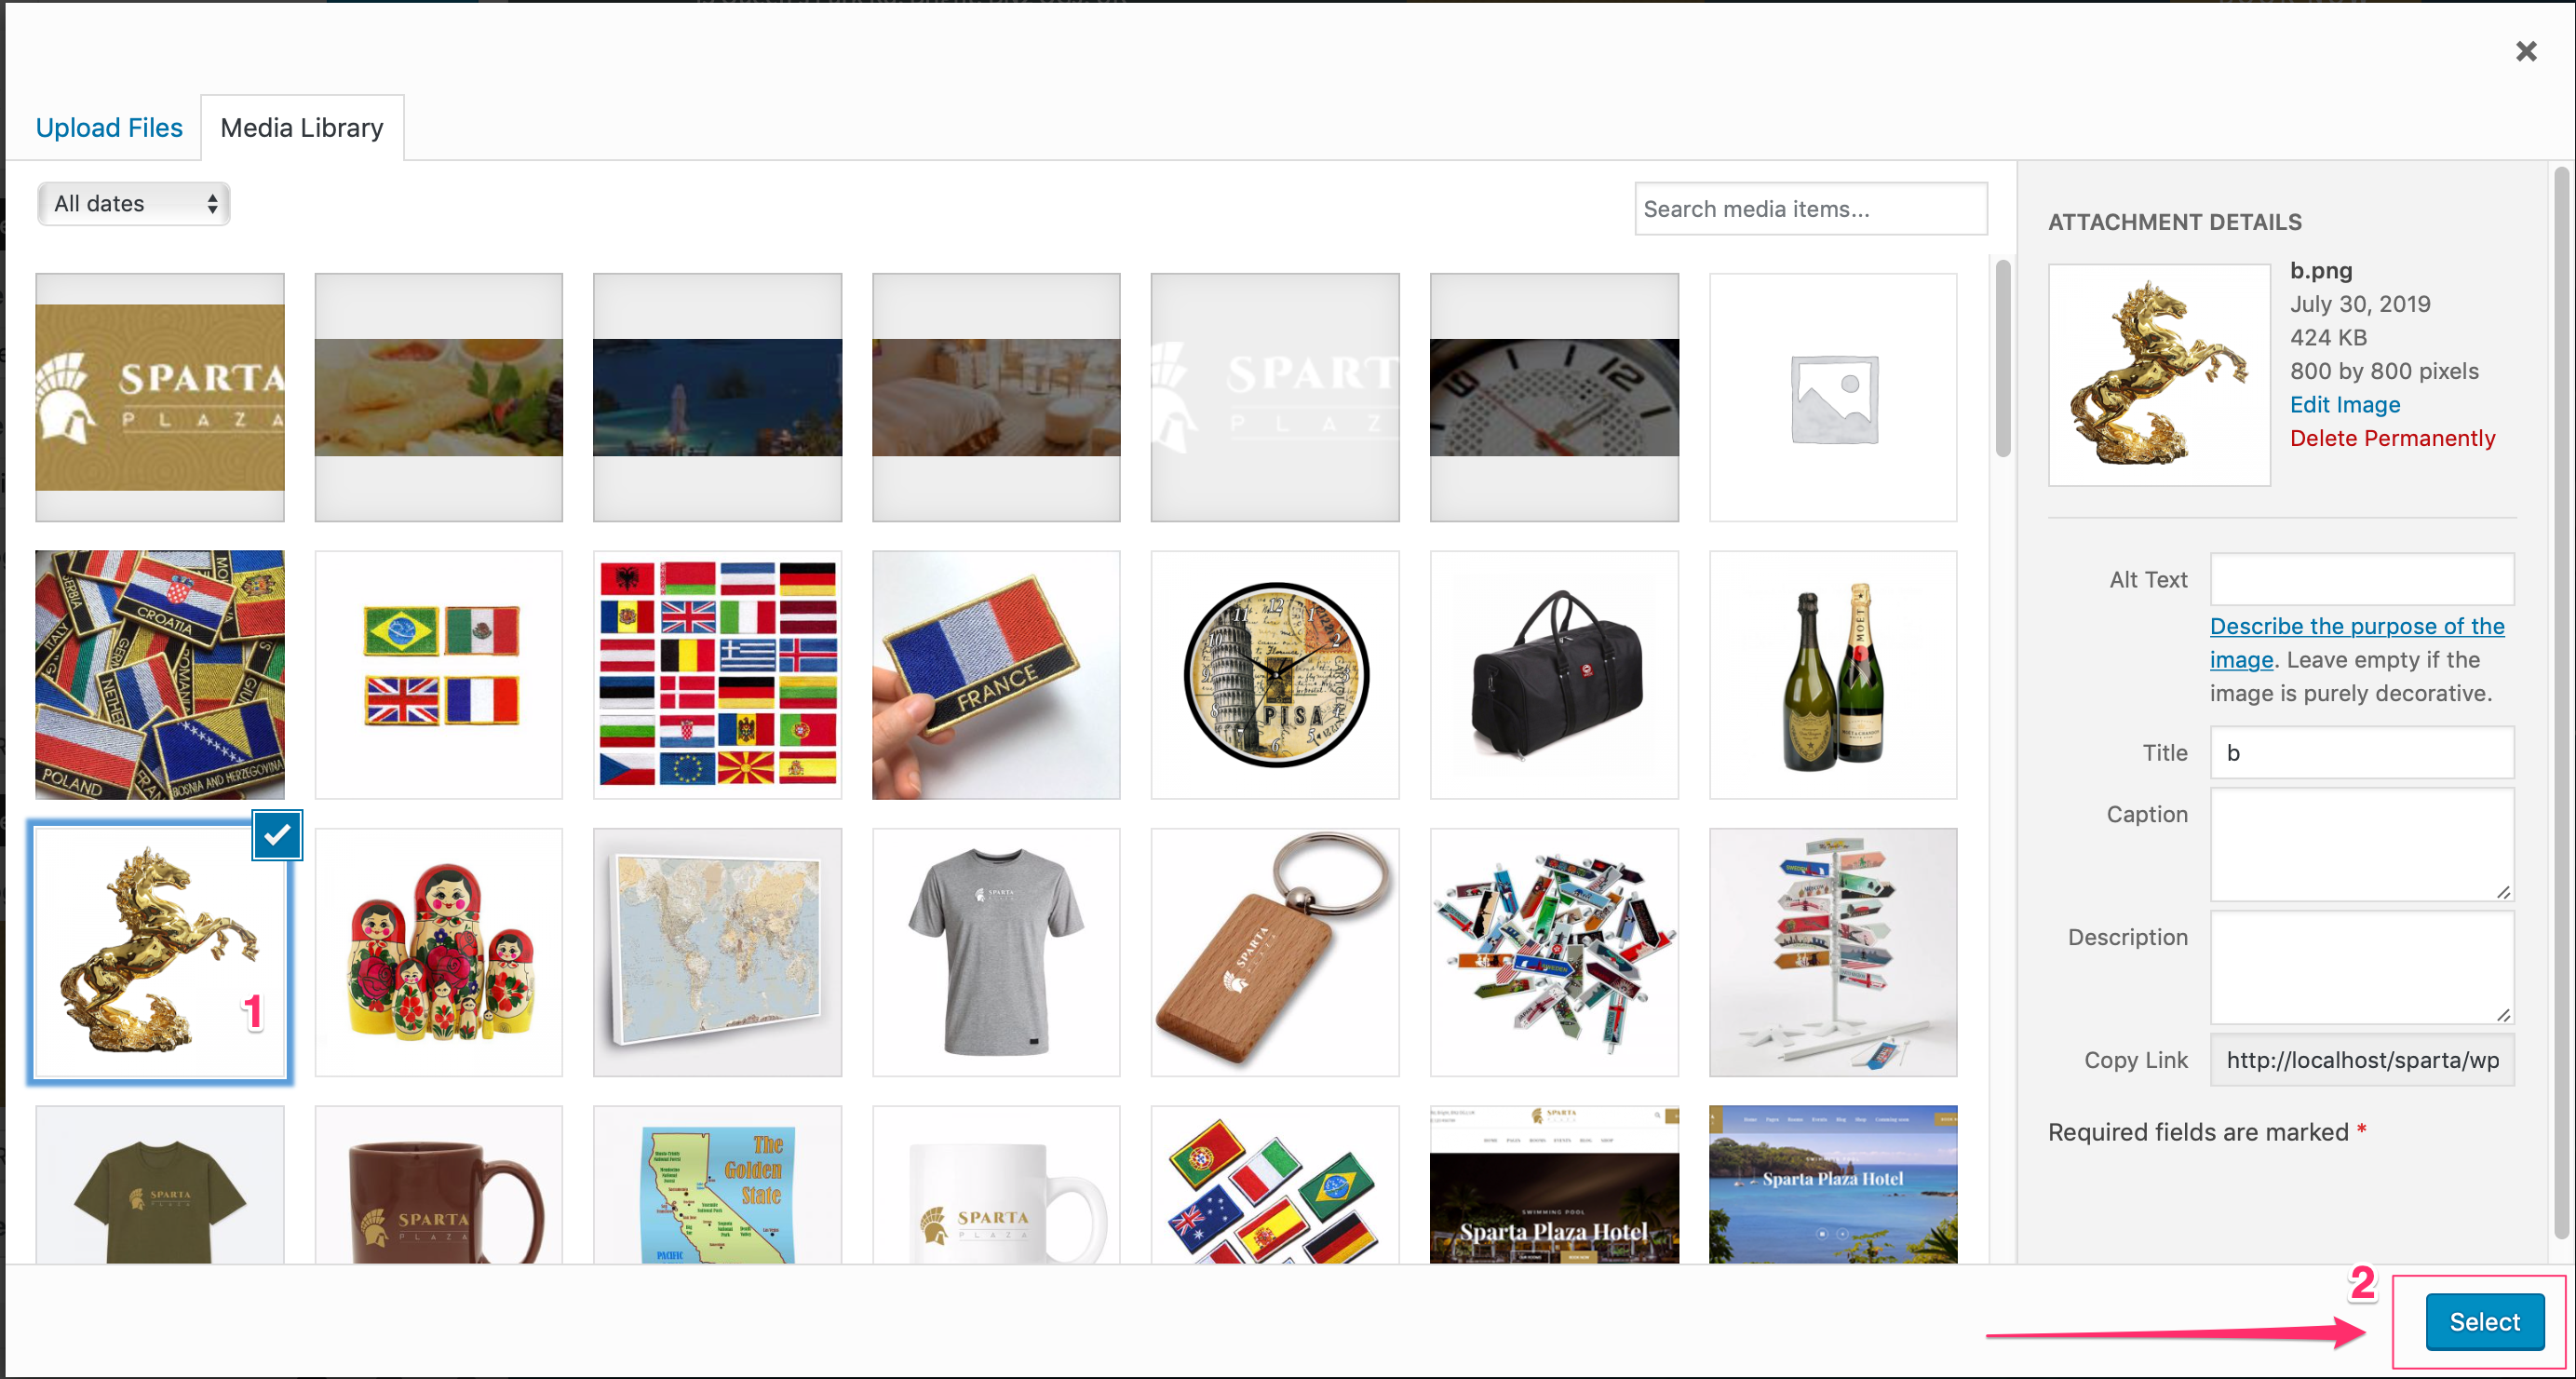Click the placeholder image icon thumbnail
The image size is (2576, 1379).
1832,397
